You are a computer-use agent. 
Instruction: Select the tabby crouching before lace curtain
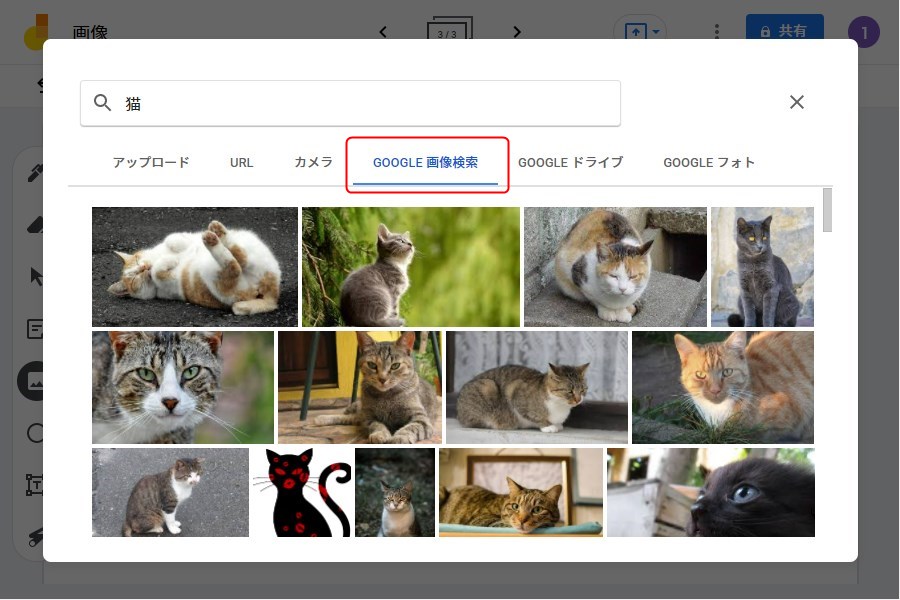pyautogui.click(x=537, y=388)
